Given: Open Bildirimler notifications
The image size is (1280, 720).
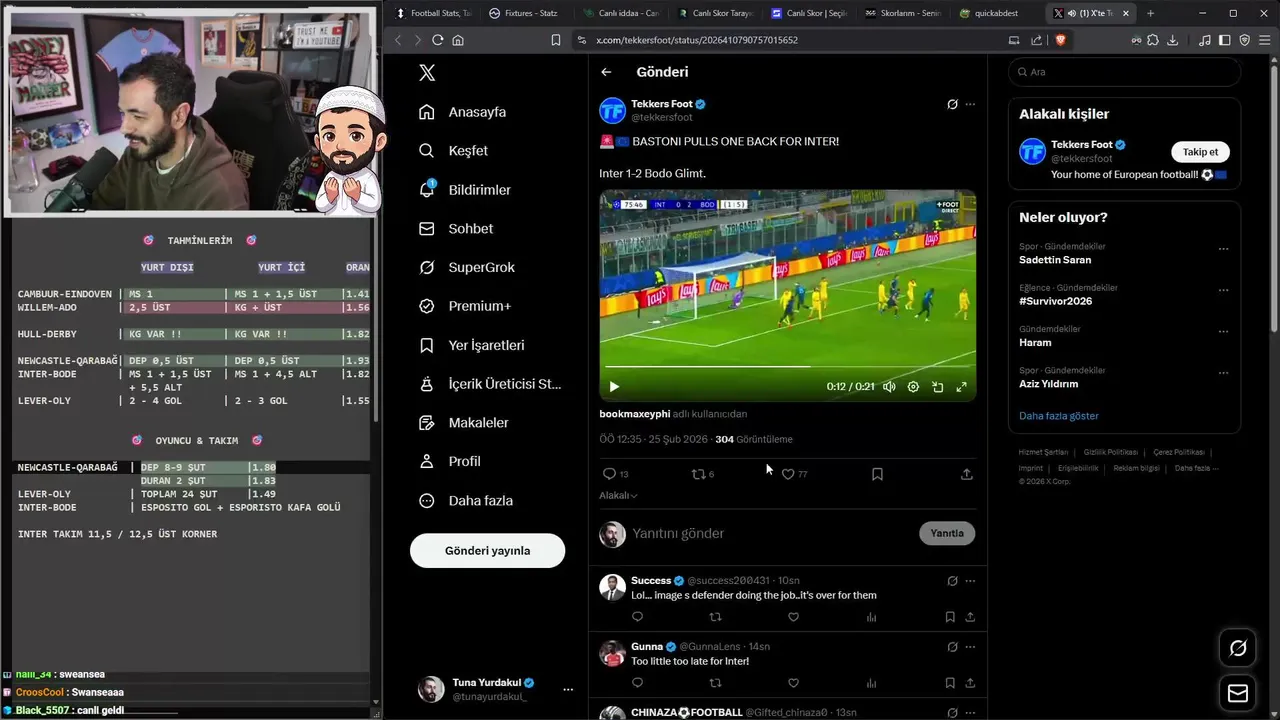Looking at the screenshot, I should [x=465, y=190].
